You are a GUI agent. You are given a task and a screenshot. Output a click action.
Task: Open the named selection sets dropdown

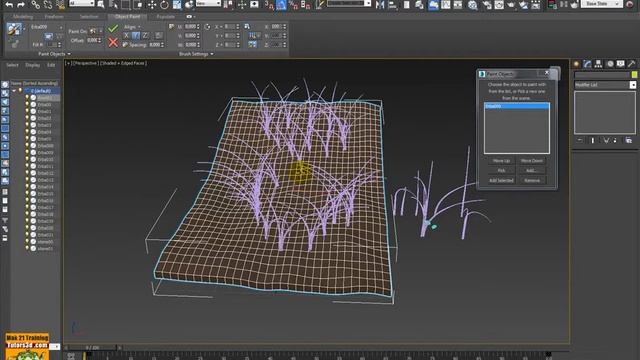[349, 3]
